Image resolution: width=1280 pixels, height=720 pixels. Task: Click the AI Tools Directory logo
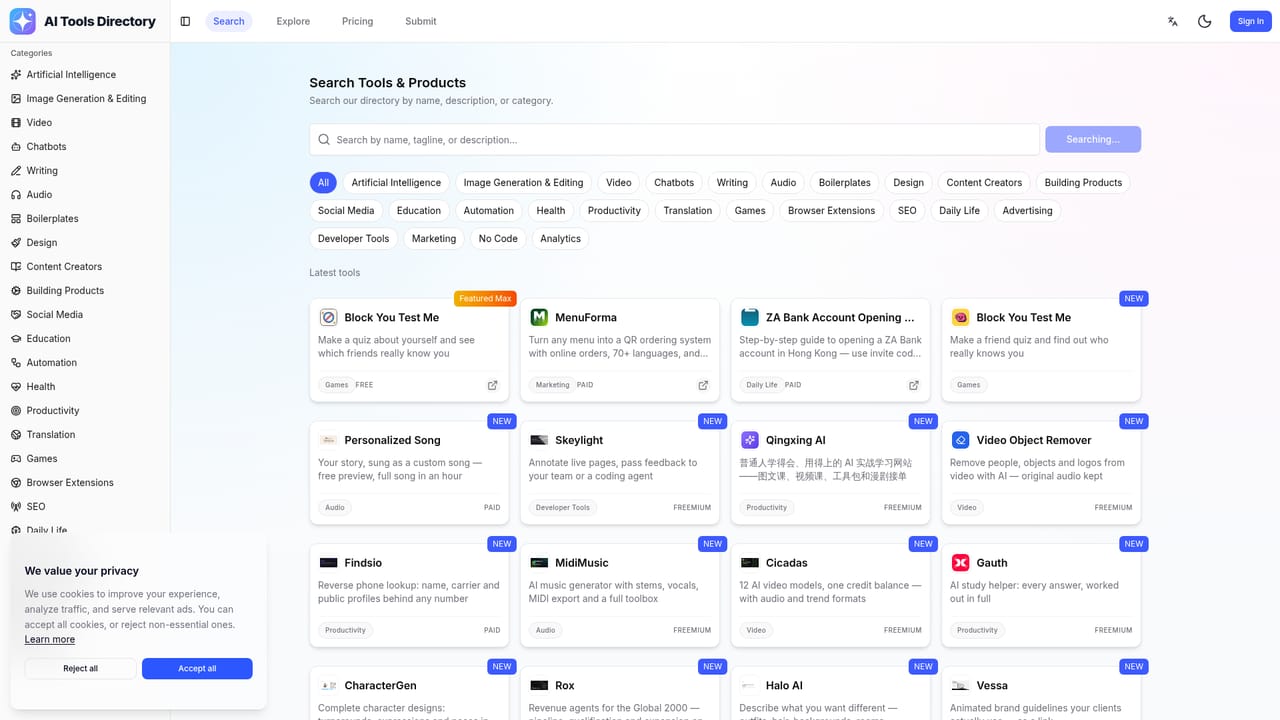tap(22, 21)
